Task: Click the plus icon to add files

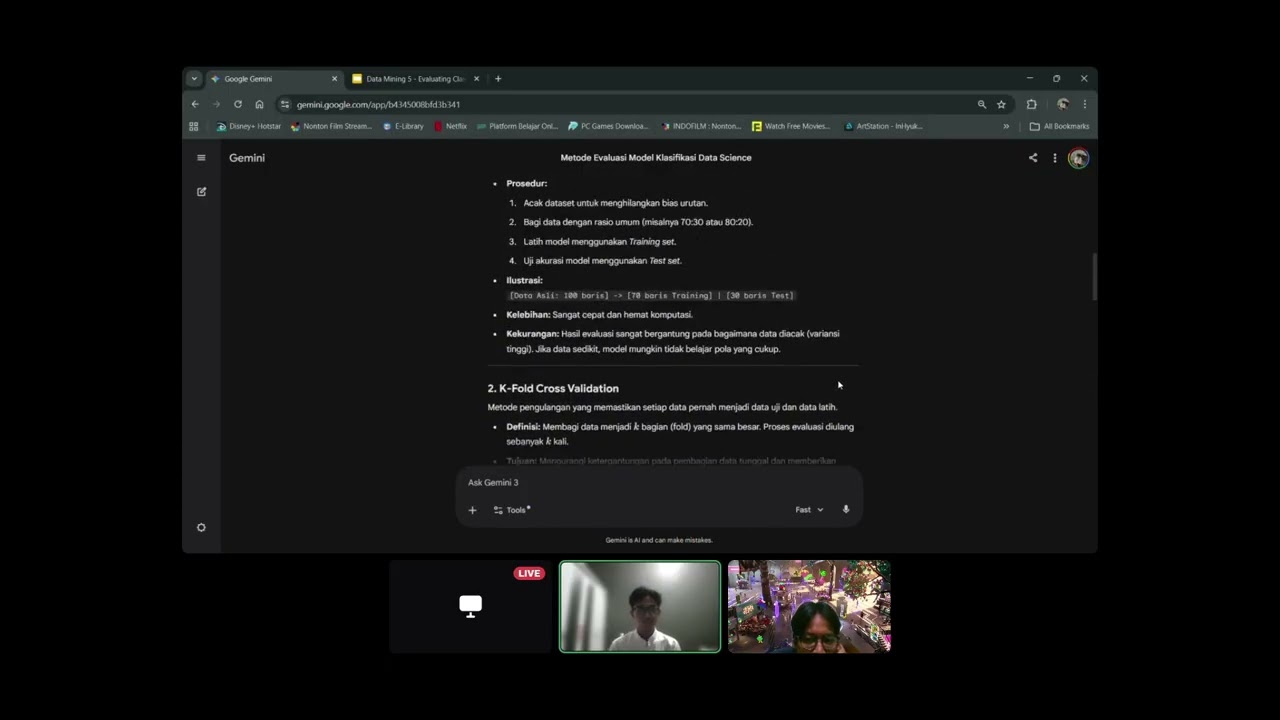Action: click(x=472, y=510)
